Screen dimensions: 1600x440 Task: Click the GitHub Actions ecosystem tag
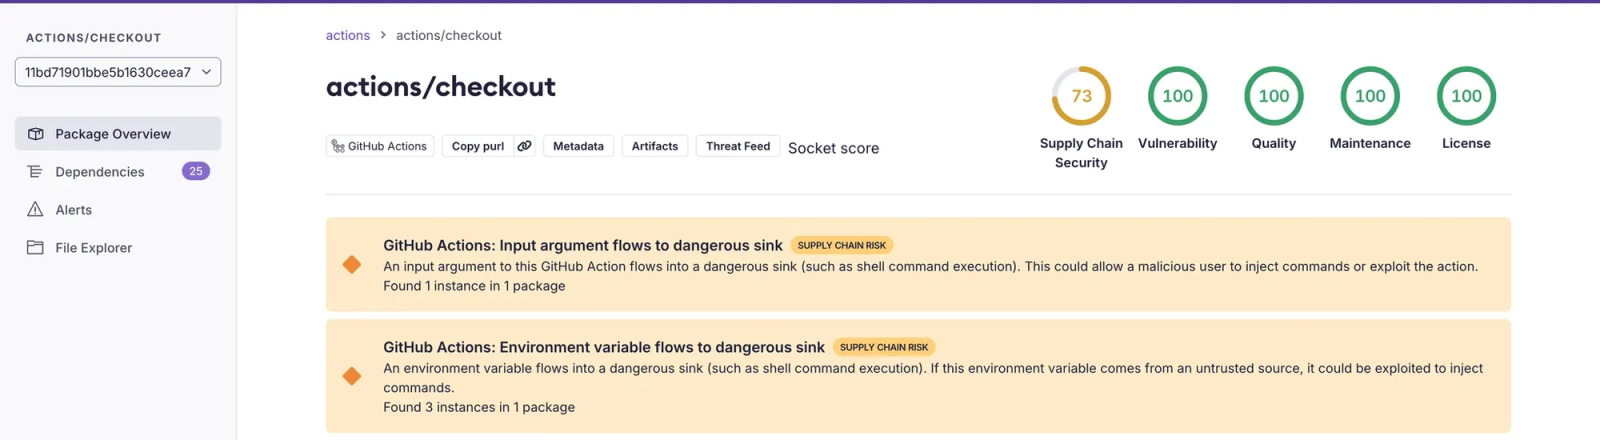click(x=380, y=146)
